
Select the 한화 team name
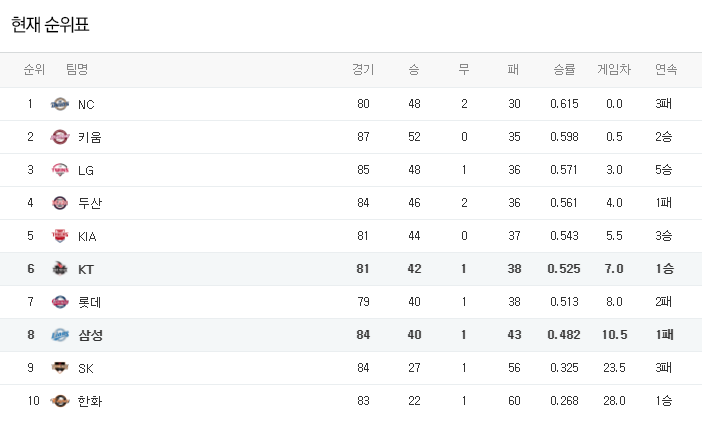tap(90, 401)
